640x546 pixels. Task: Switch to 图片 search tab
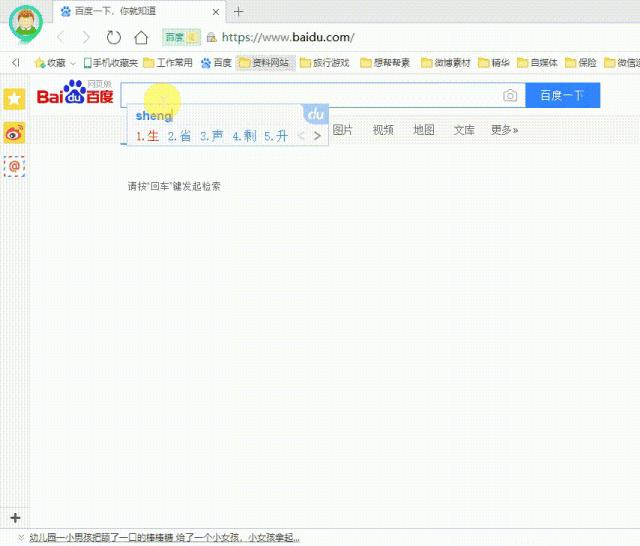click(x=342, y=130)
